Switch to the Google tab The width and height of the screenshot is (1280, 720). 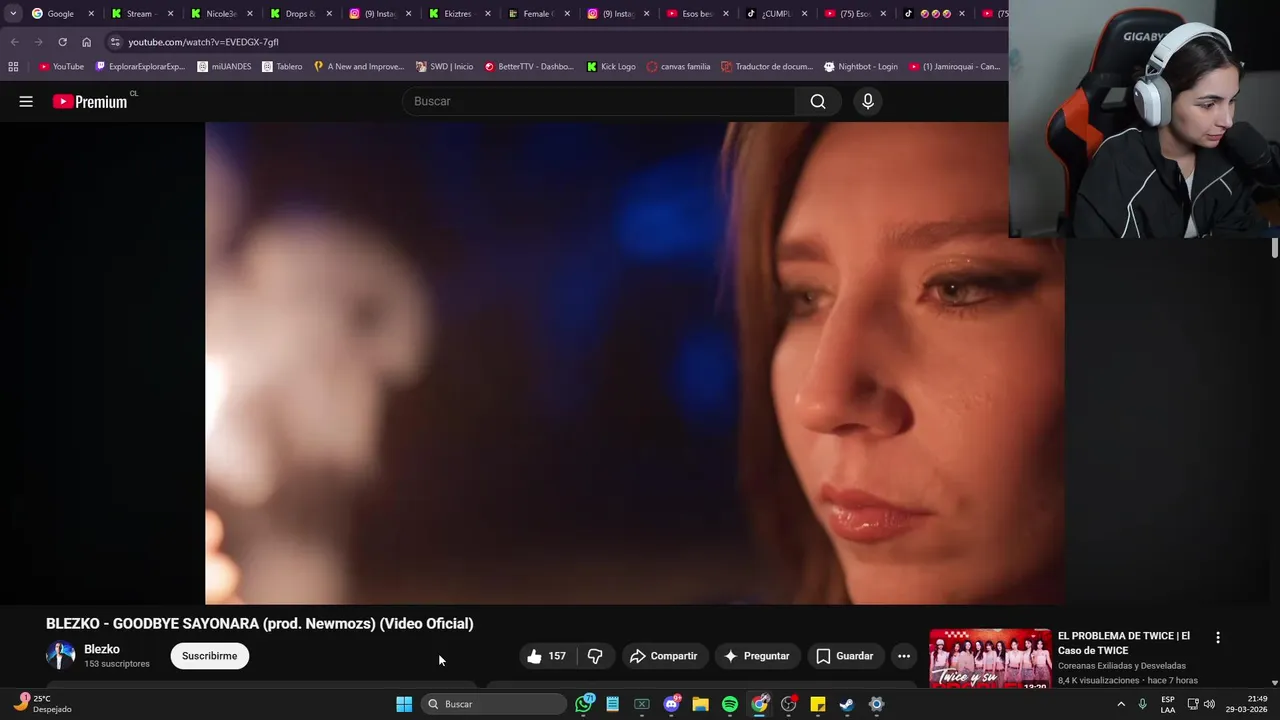61,14
